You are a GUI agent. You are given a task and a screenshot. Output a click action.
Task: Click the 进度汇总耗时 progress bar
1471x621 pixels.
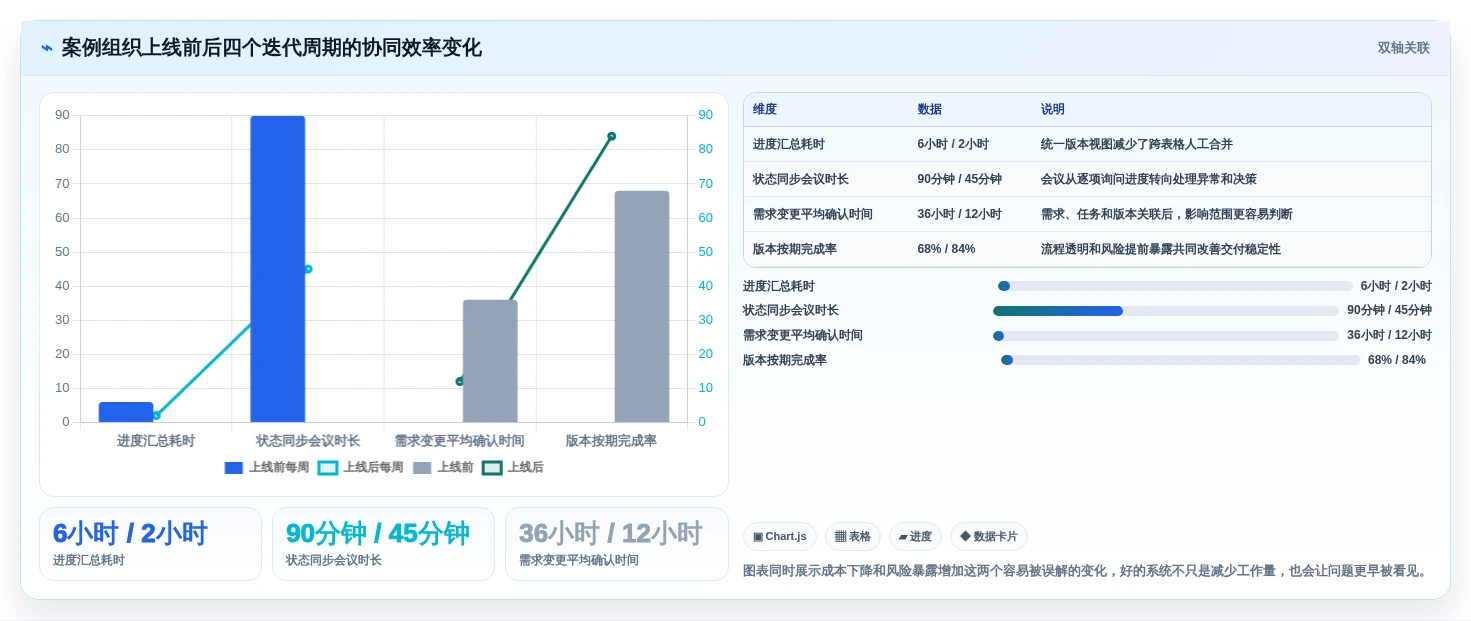[1175, 286]
